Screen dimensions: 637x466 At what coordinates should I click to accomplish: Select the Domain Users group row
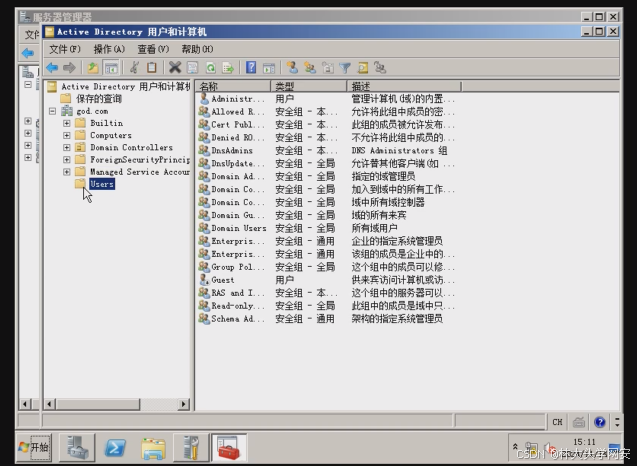coord(327,228)
